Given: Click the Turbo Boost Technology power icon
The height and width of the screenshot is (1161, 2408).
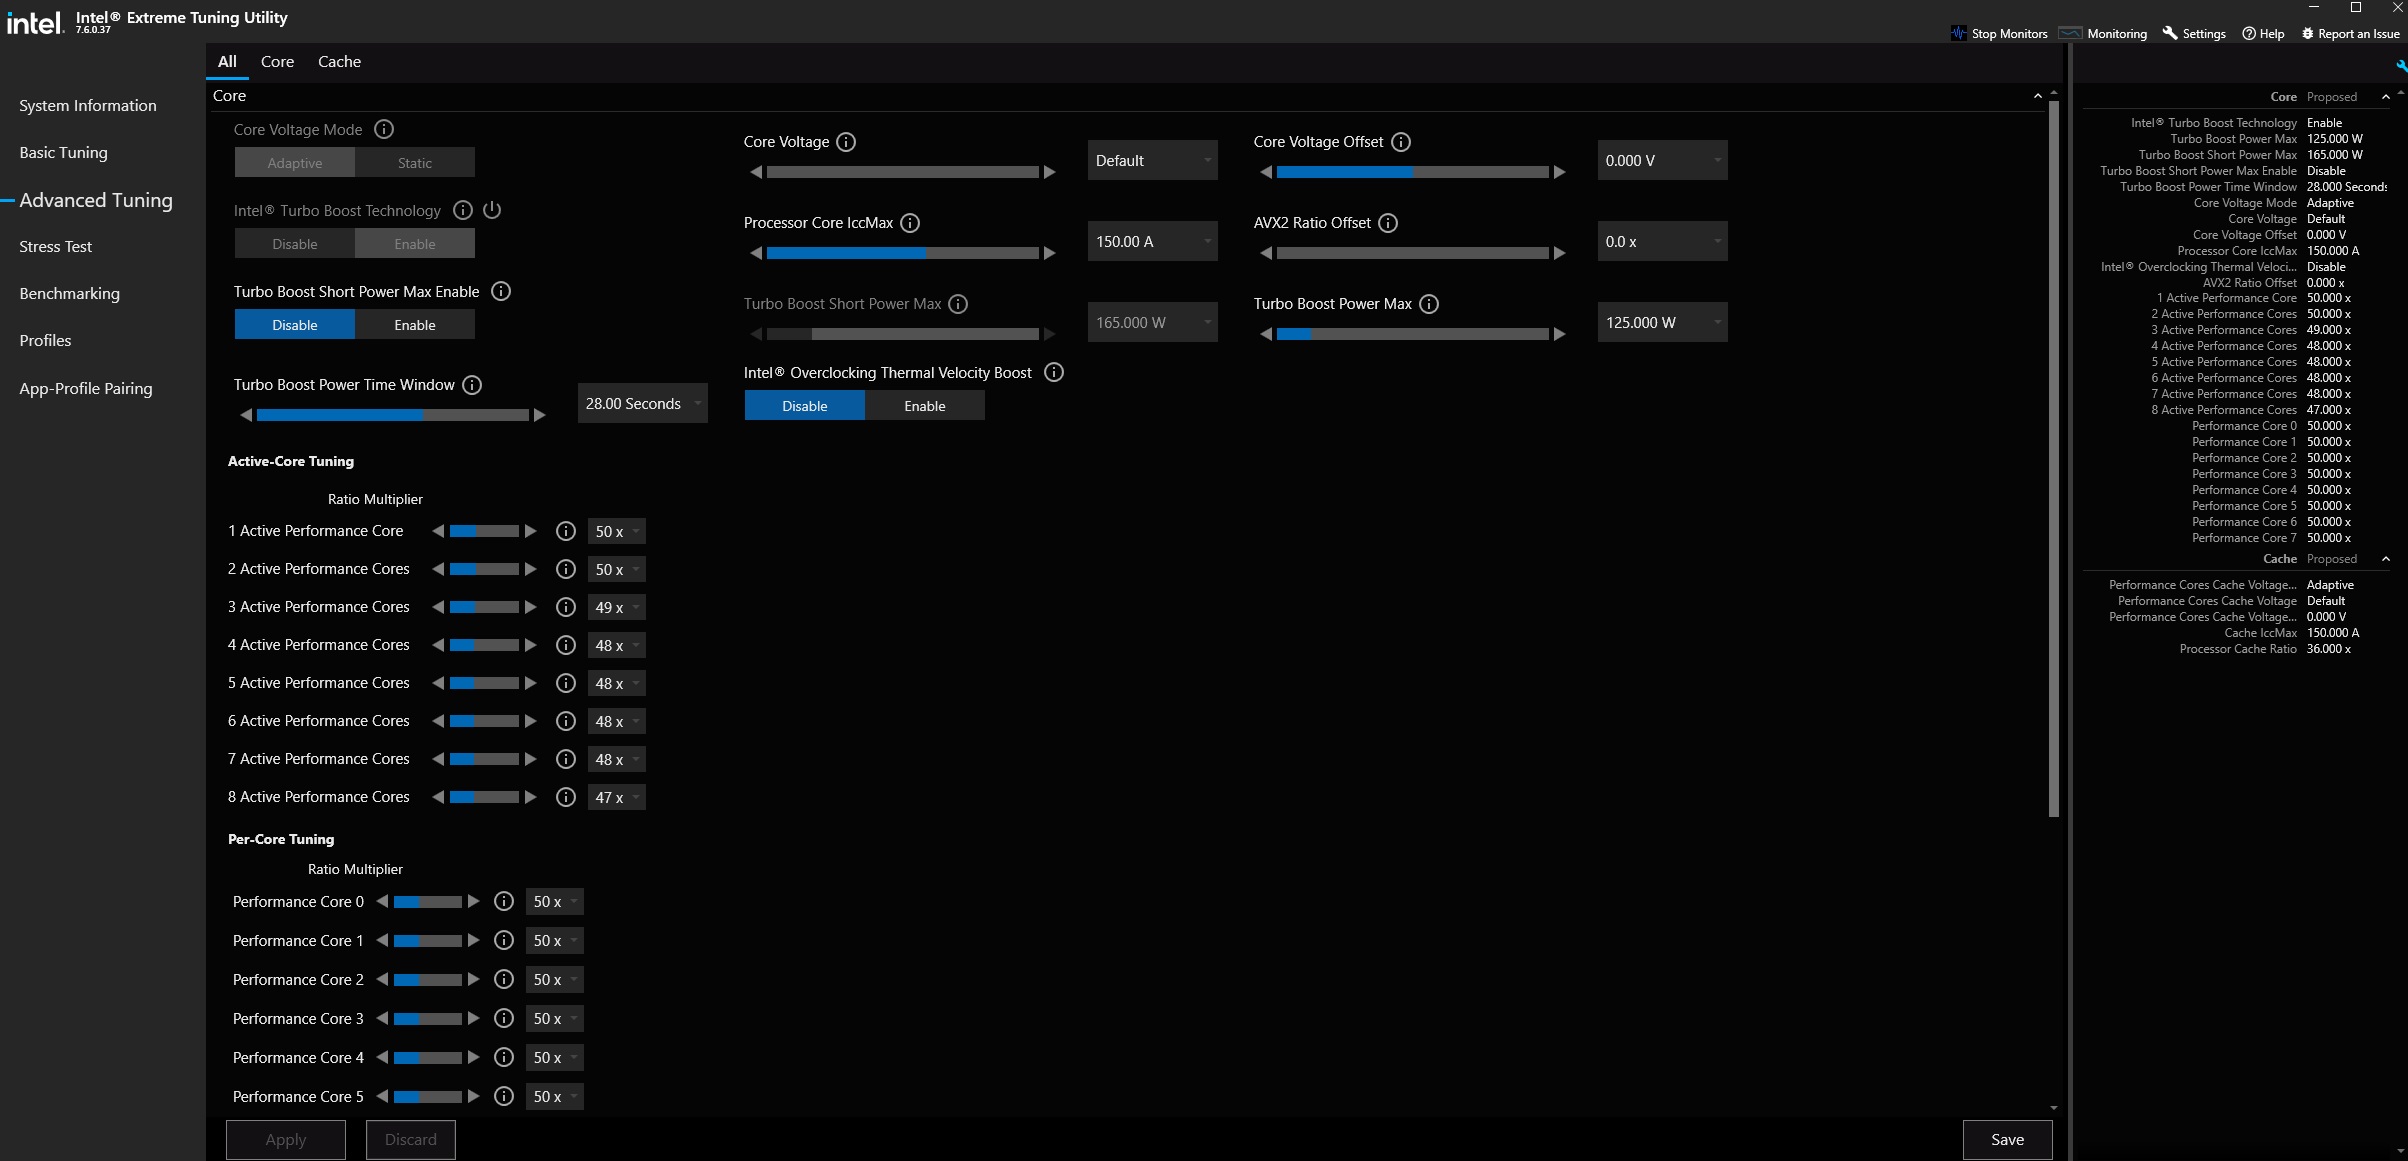Looking at the screenshot, I should (491, 210).
